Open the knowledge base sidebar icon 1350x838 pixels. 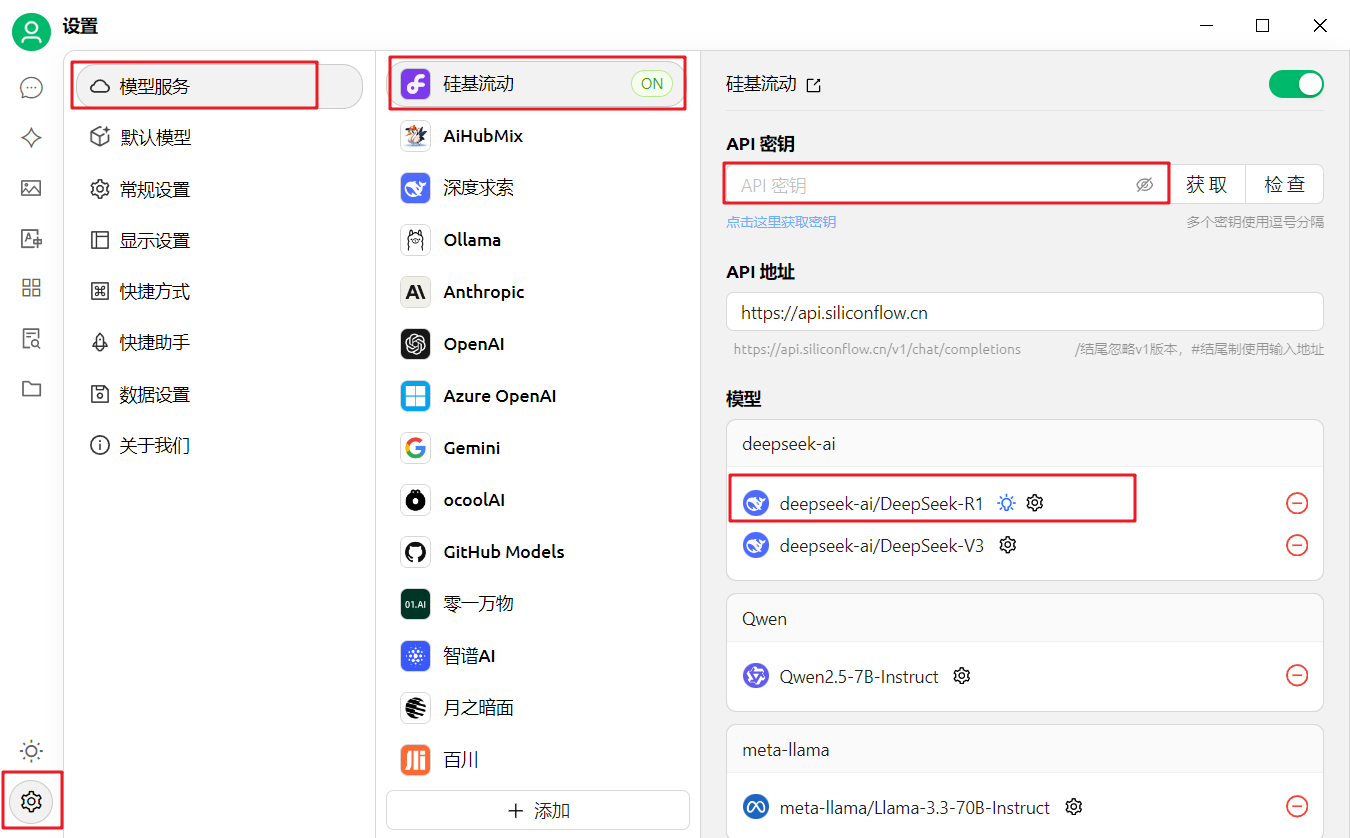pyautogui.click(x=31, y=338)
